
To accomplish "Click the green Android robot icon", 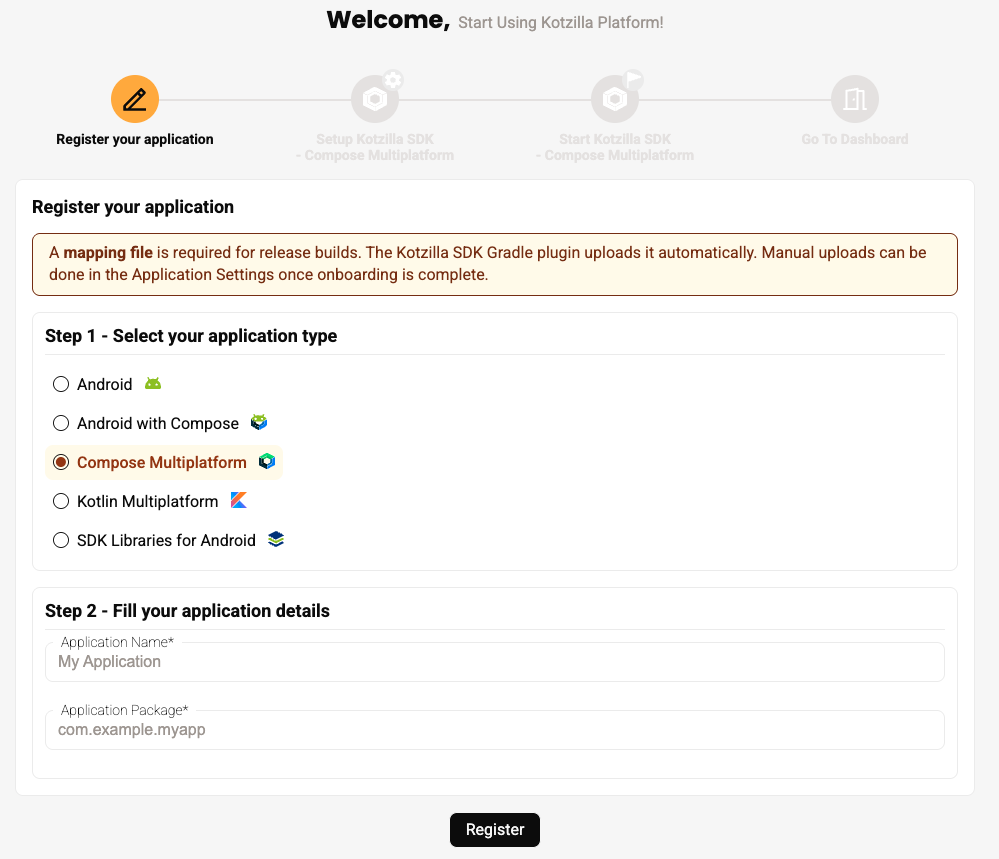I will (153, 384).
